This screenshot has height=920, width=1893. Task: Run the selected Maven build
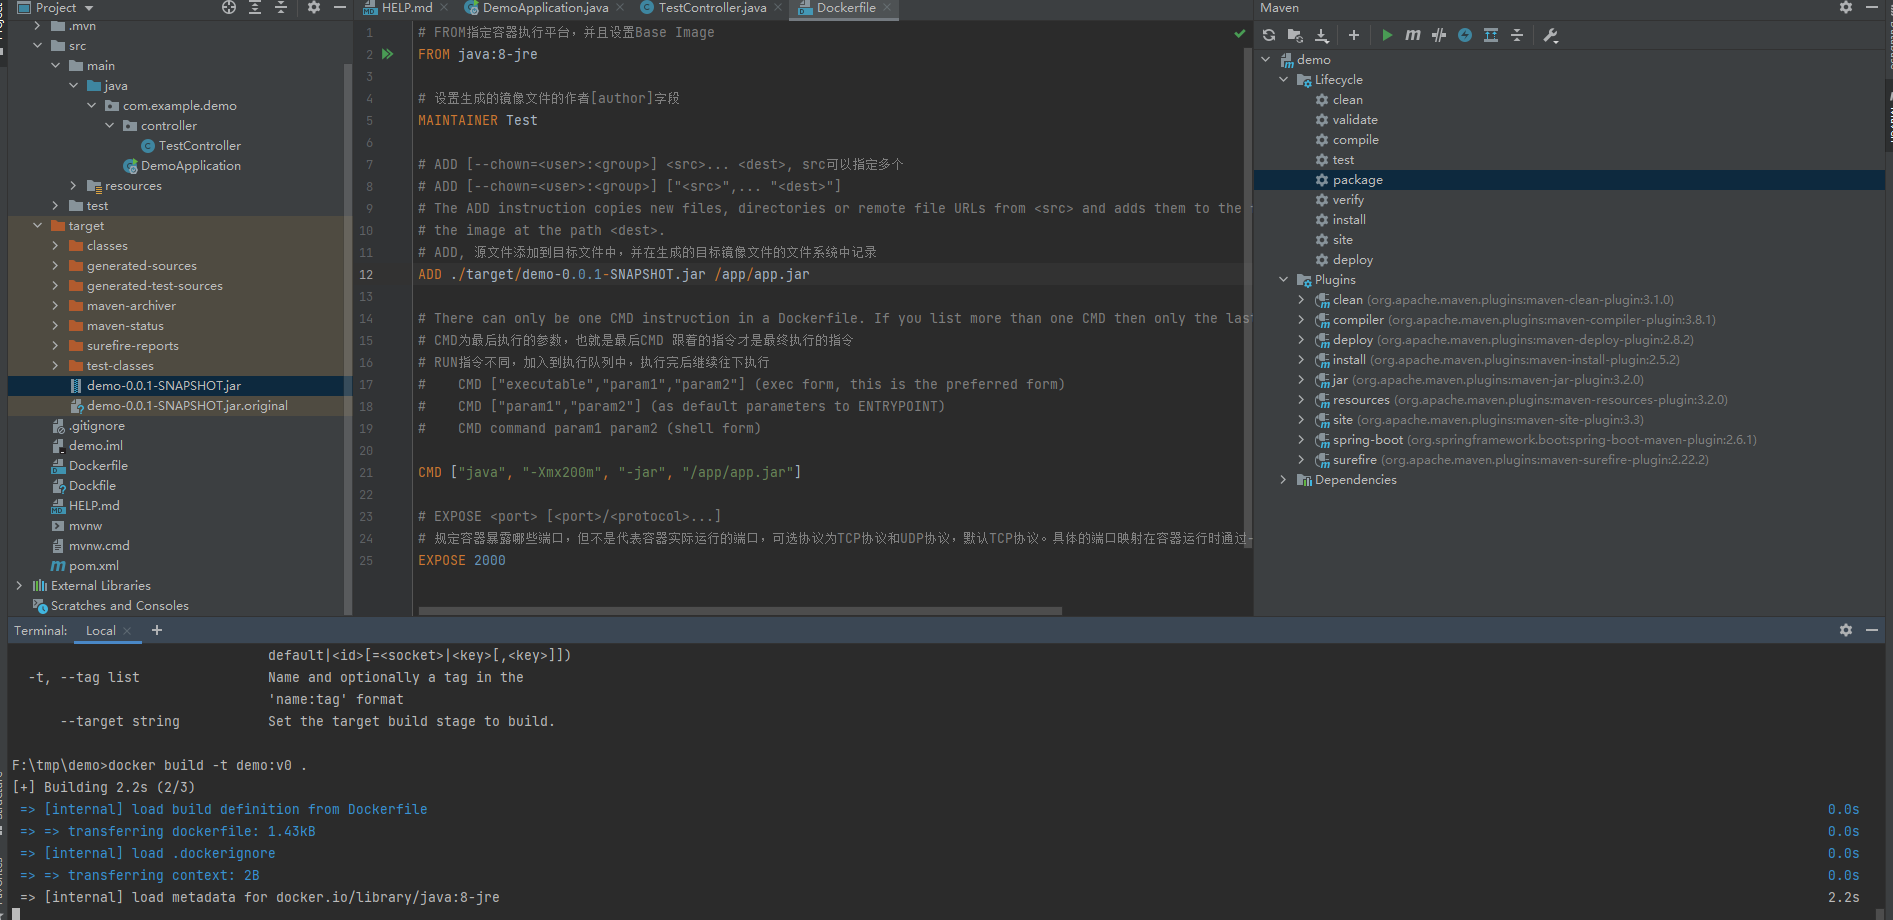pos(1387,35)
